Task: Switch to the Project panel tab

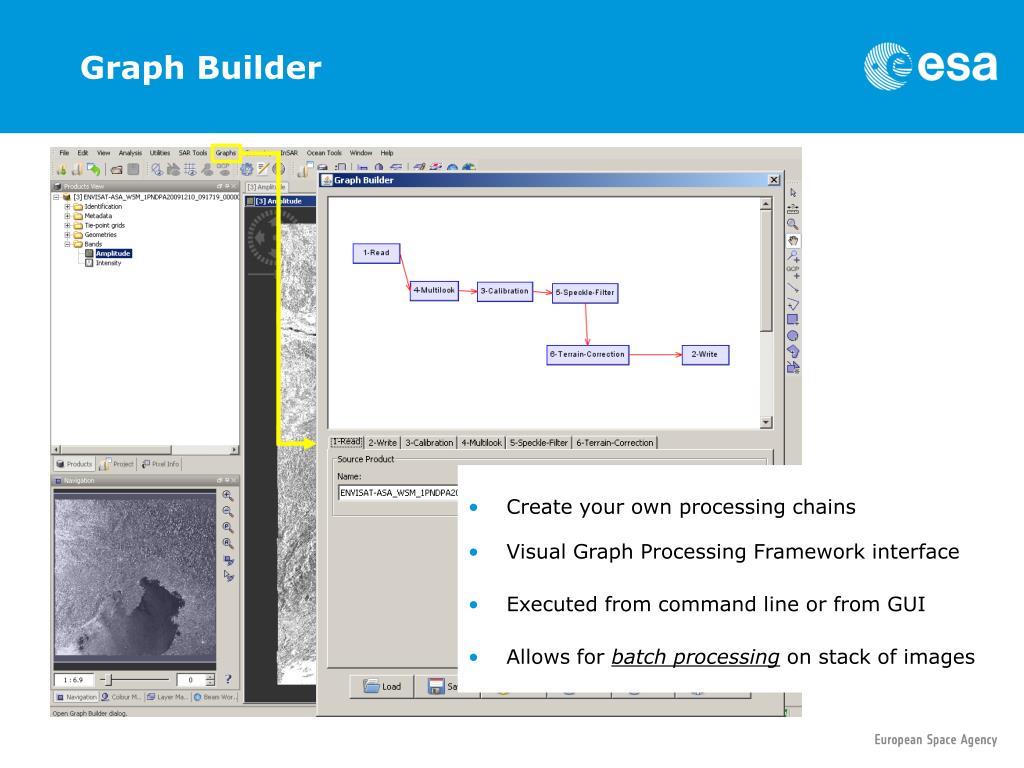Action: point(118,464)
